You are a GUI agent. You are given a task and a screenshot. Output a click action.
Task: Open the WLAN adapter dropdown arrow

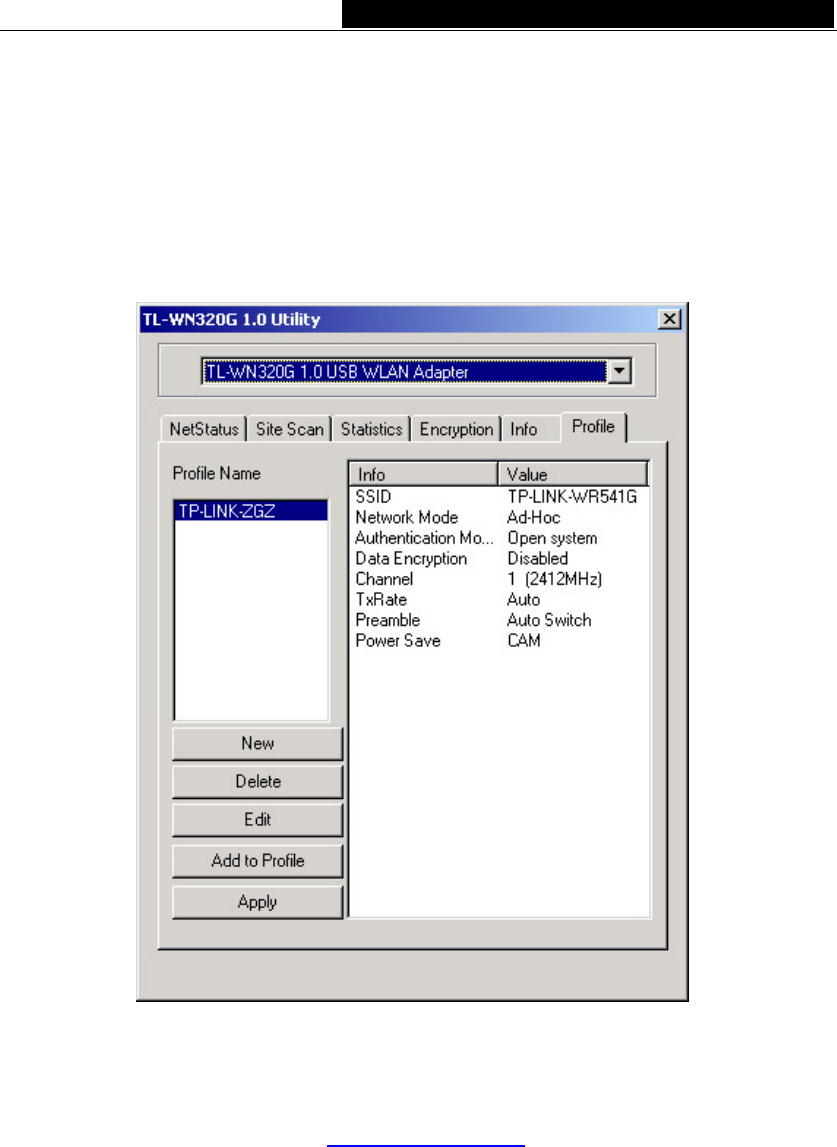[x=619, y=371]
